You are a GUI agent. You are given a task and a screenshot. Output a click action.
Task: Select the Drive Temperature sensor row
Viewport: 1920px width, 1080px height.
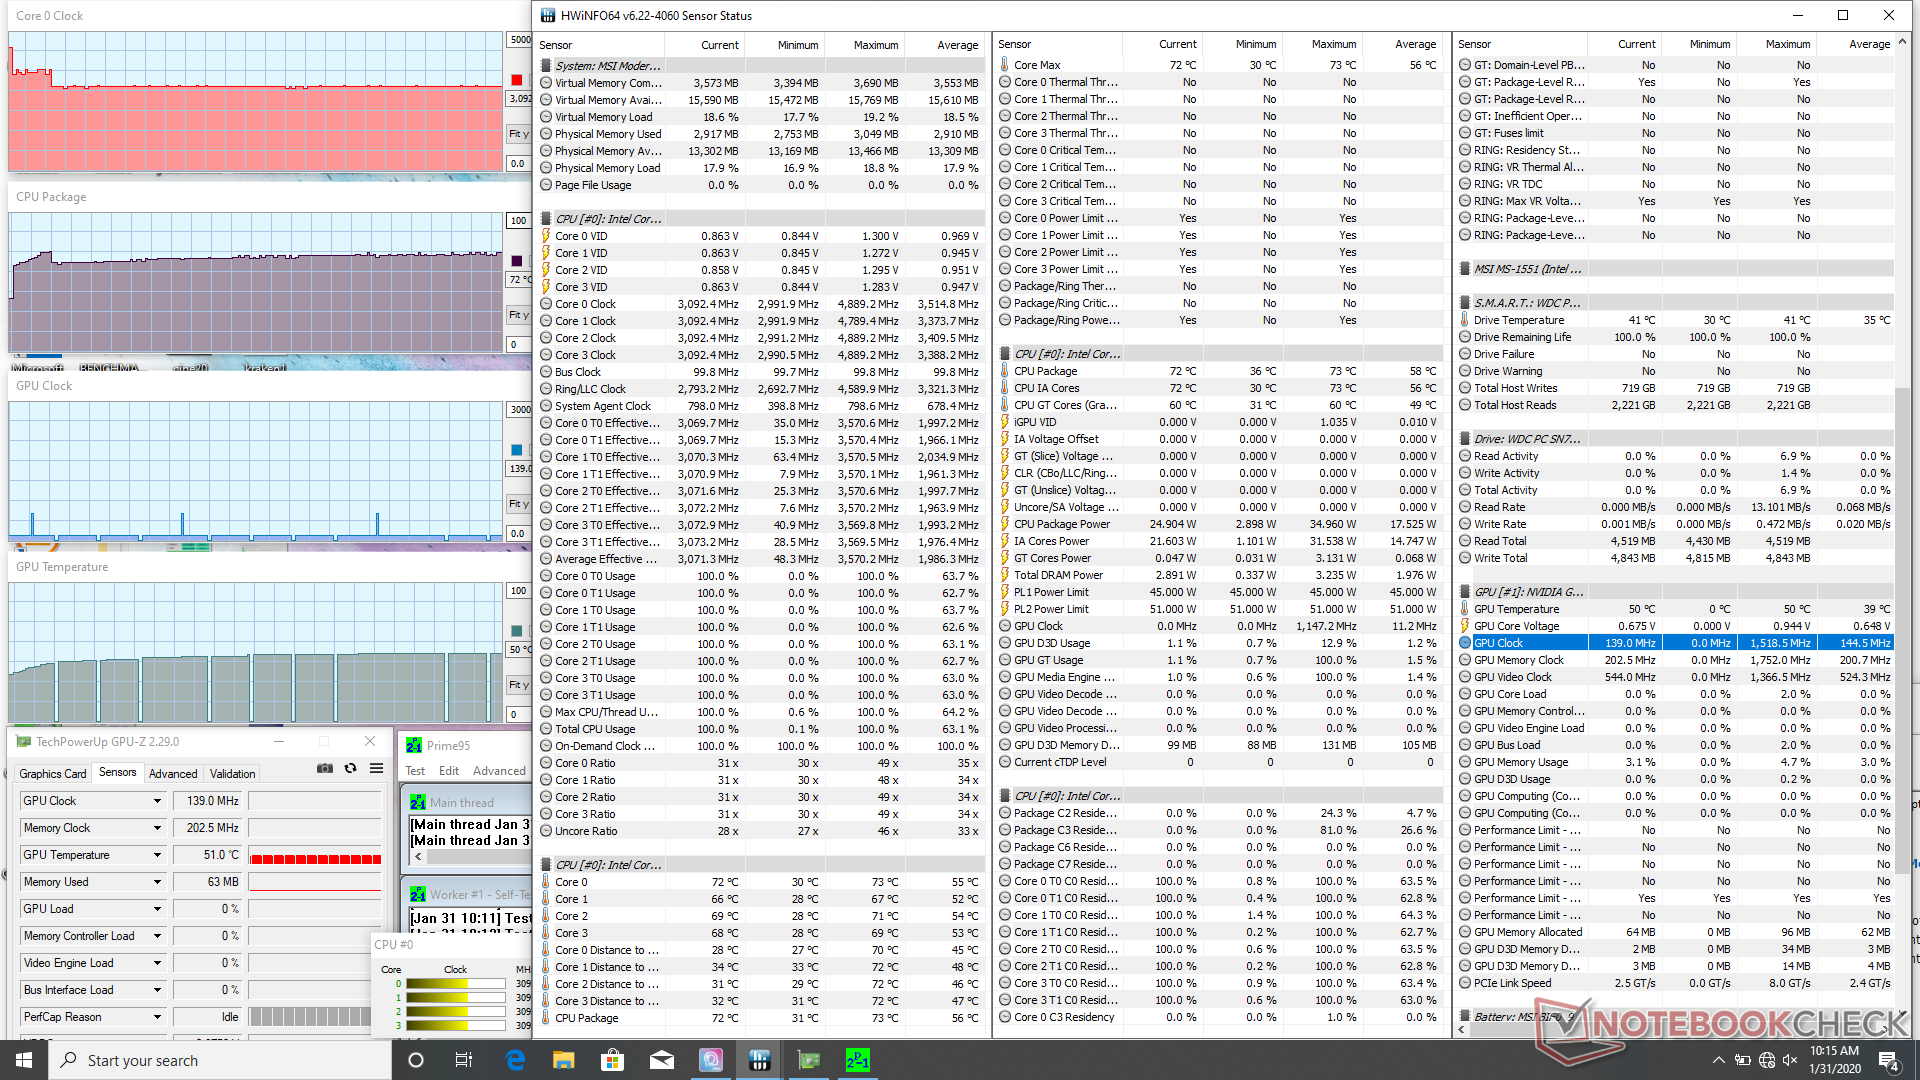pyautogui.click(x=1675, y=320)
